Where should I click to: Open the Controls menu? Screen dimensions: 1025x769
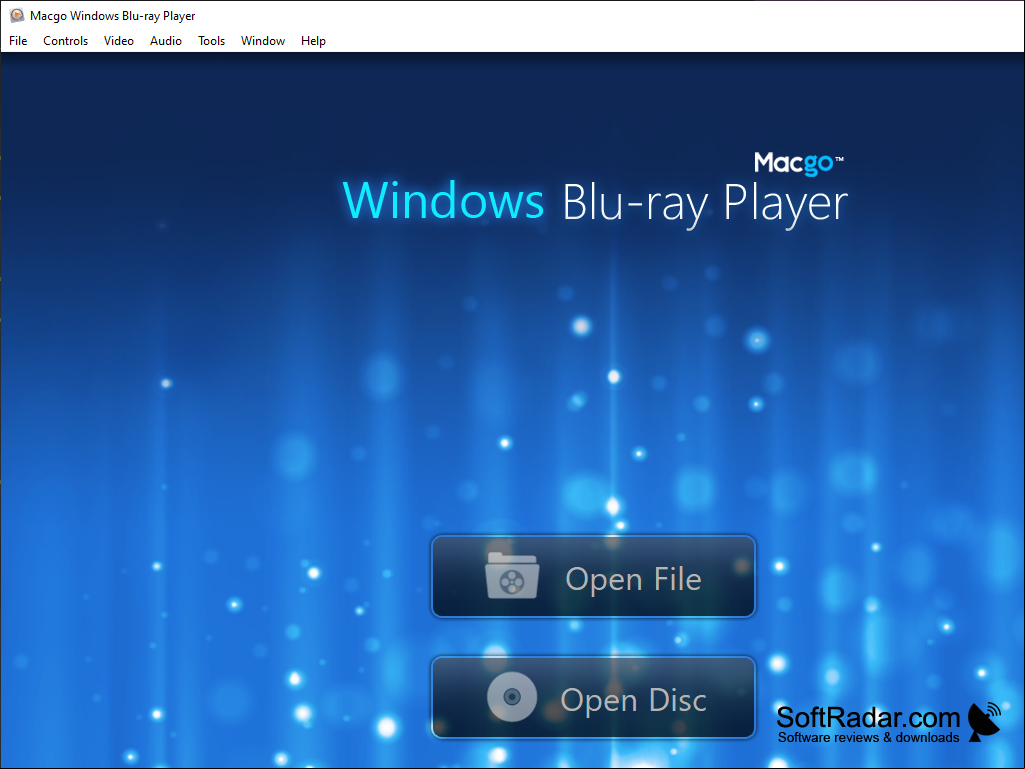65,41
